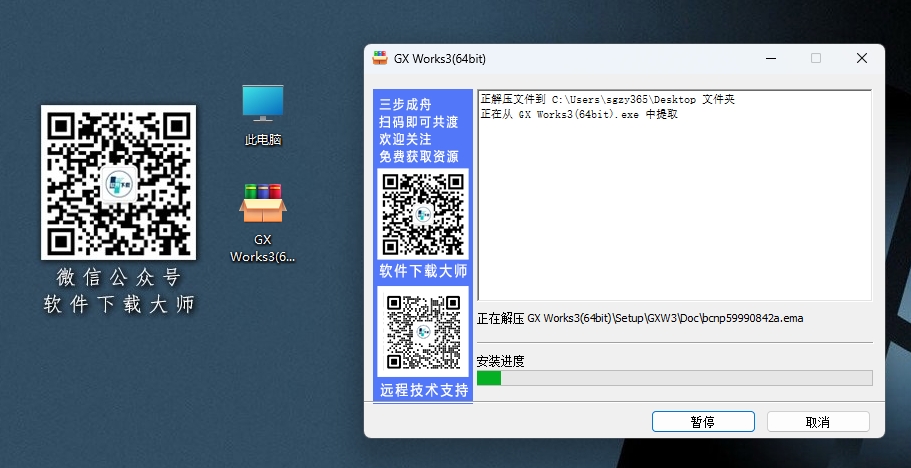The width and height of the screenshot is (911, 468).
Task: Click the 正在解压 file path status text
Action: (640, 318)
